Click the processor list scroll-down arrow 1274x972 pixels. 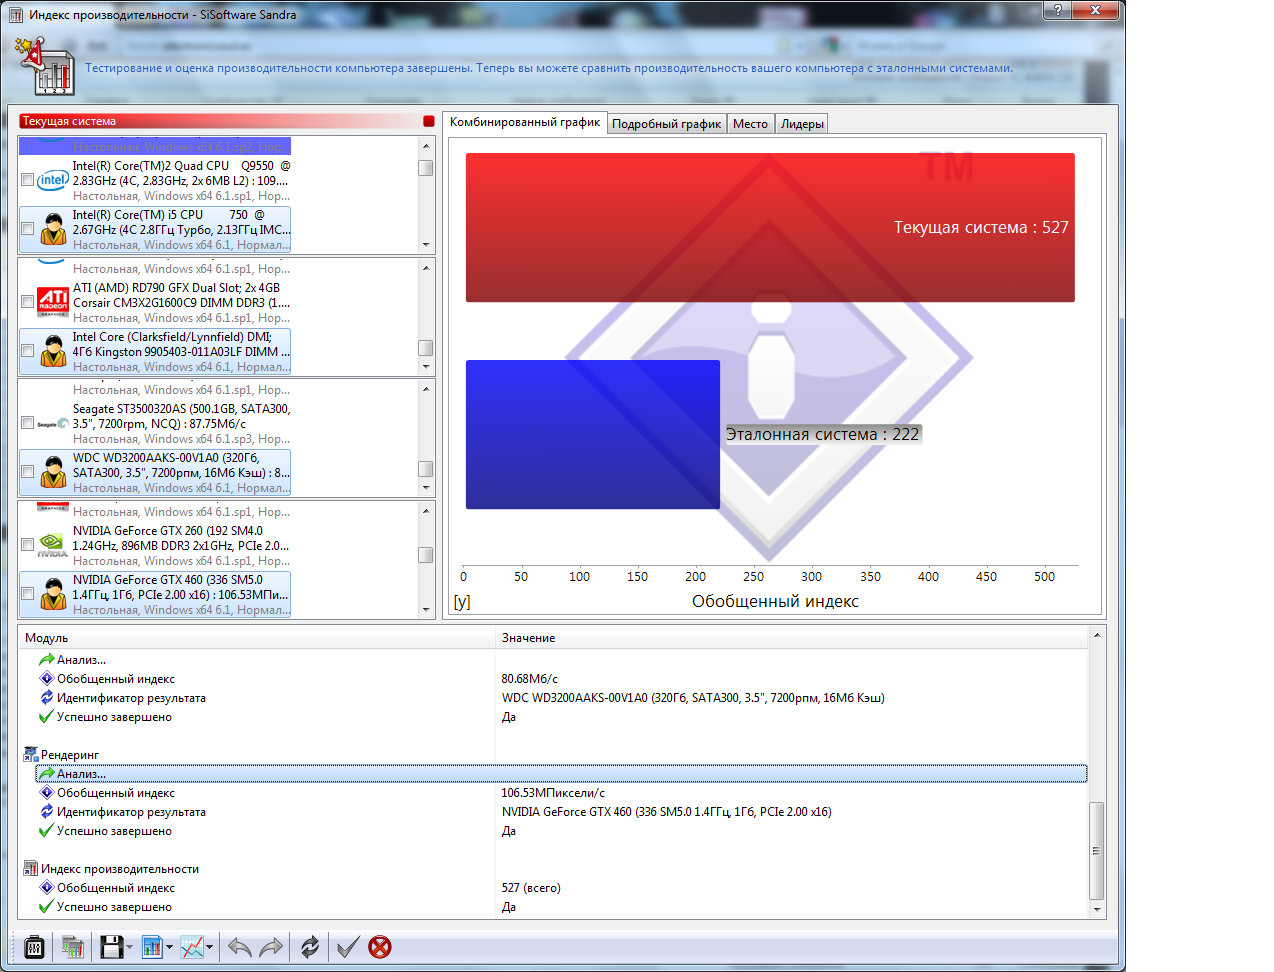pos(426,245)
